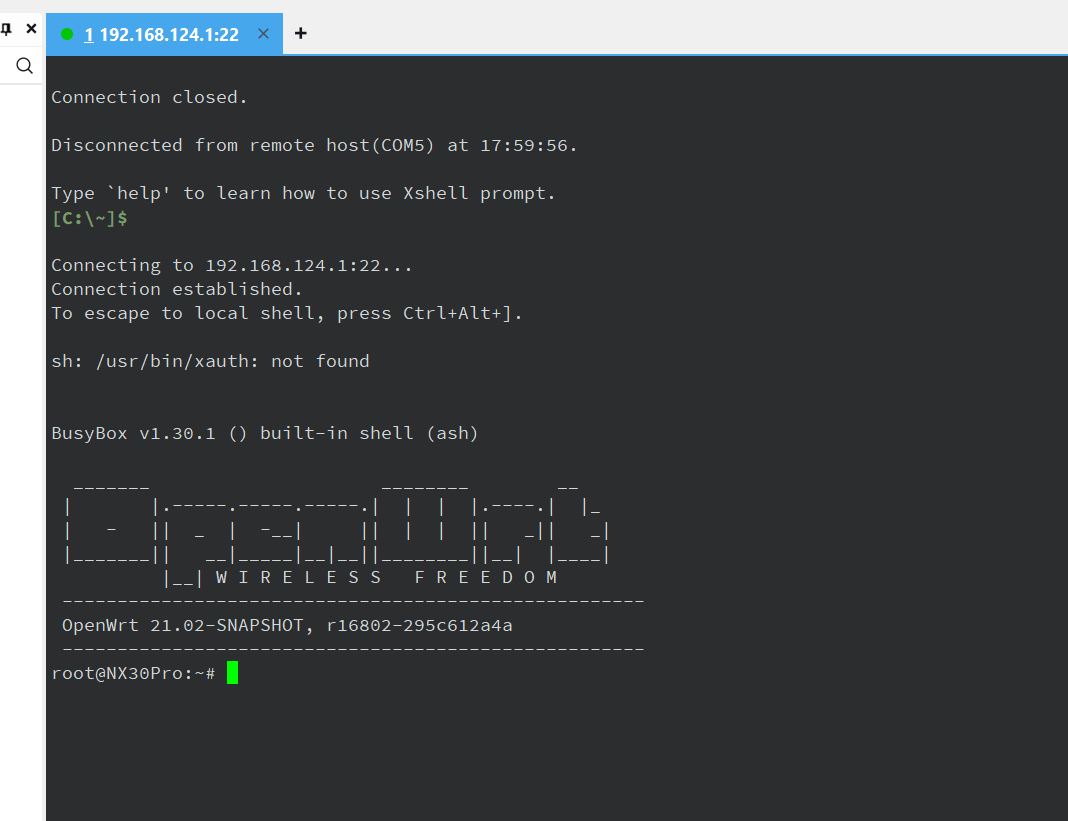Click the root@NX30Pro prompt text

(x=132, y=673)
